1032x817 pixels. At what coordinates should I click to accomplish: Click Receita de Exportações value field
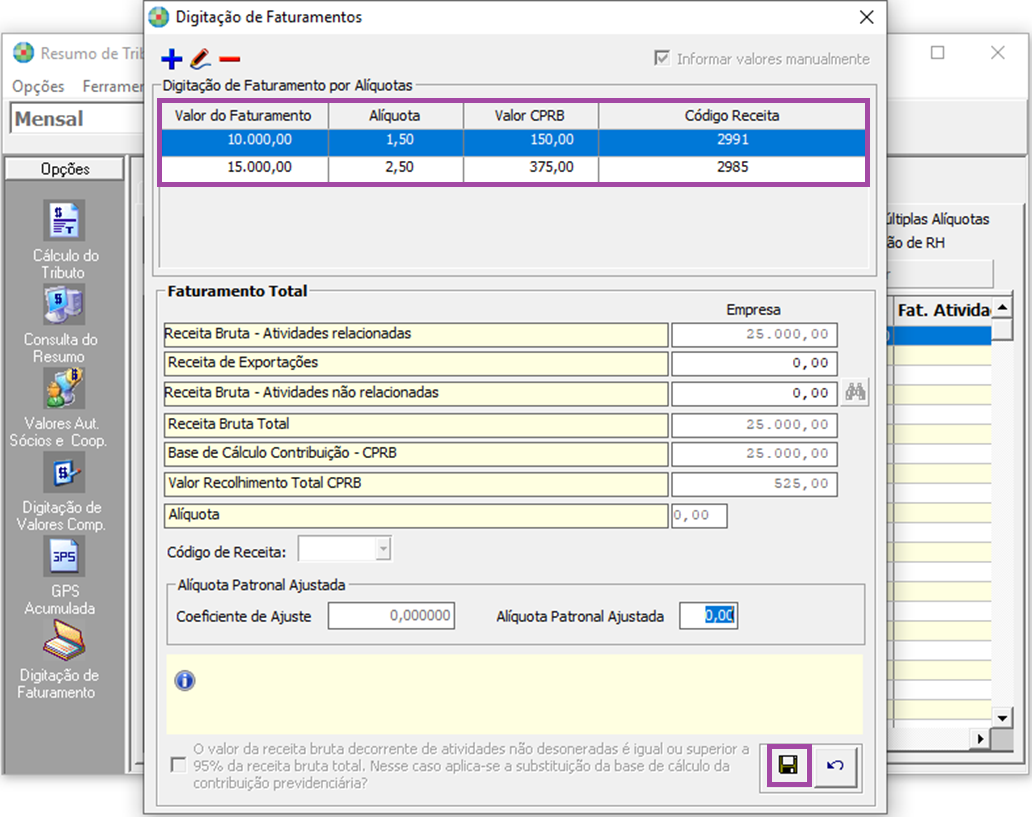pyautogui.click(x=754, y=363)
